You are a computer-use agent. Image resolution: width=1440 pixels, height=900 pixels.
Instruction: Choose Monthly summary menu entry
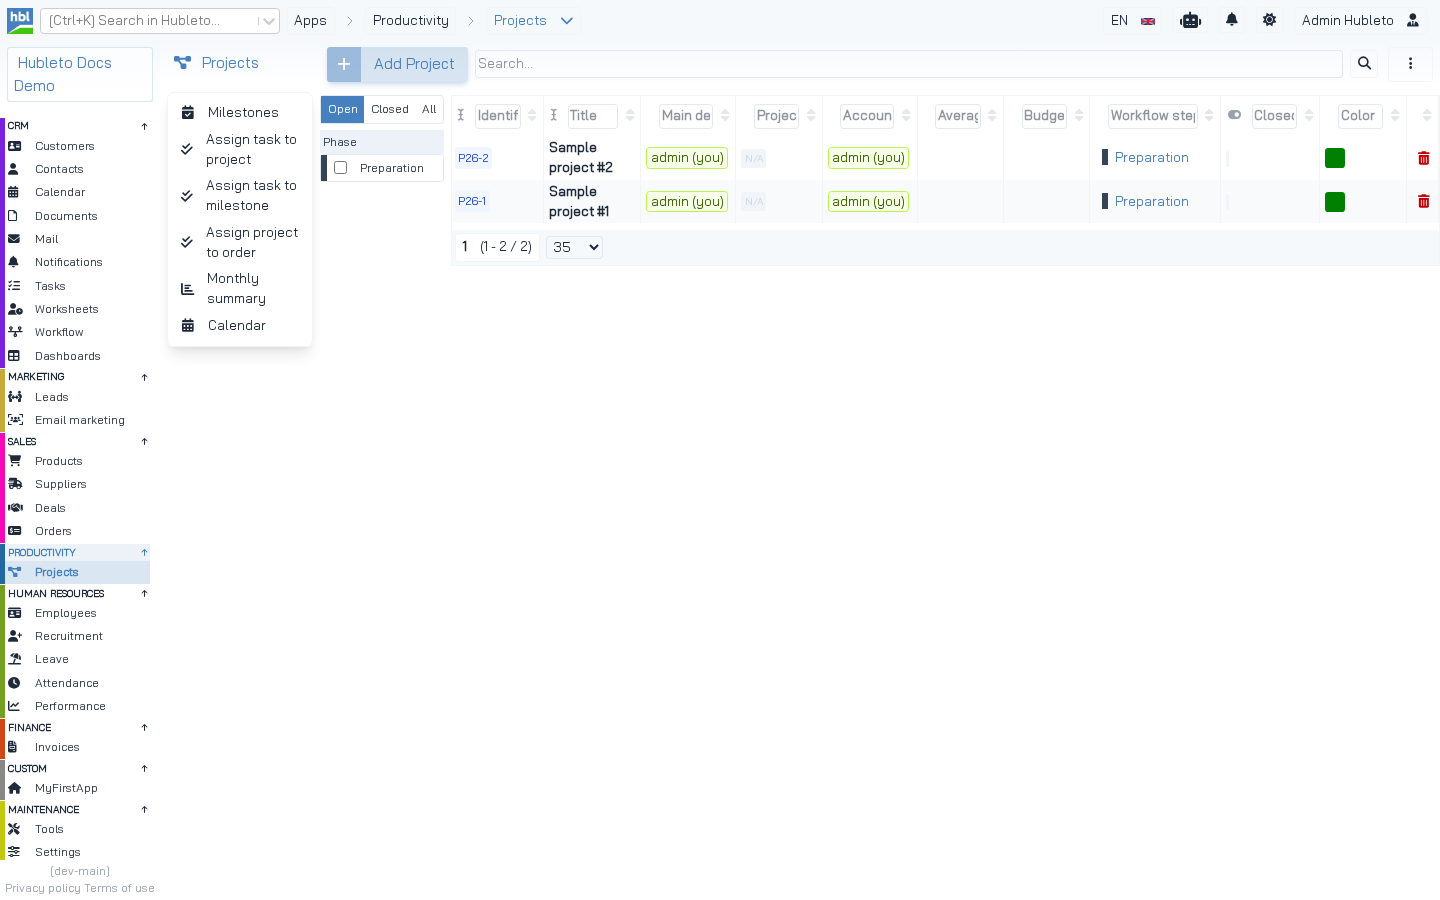[240, 289]
